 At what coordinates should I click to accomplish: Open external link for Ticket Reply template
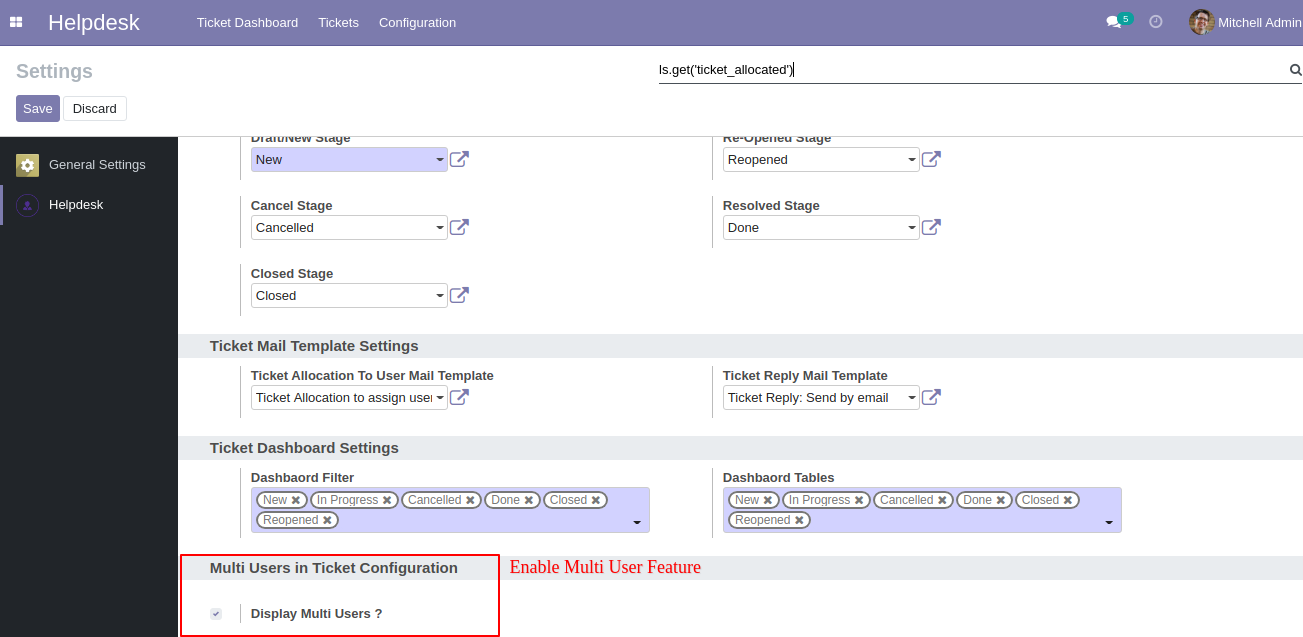(x=931, y=397)
